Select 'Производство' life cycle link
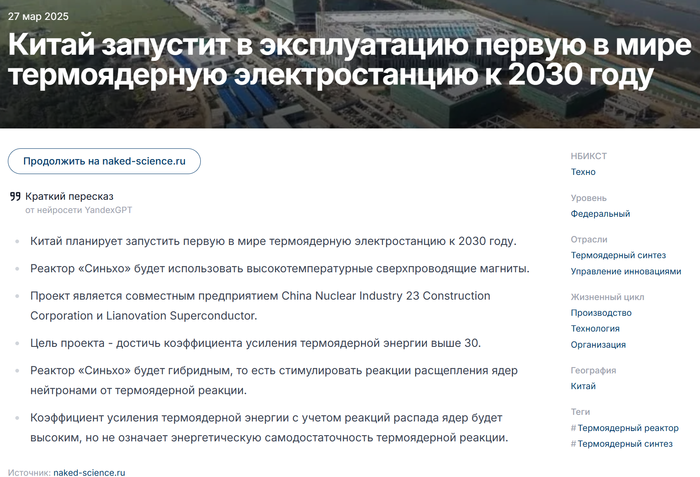 [x=601, y=313]
